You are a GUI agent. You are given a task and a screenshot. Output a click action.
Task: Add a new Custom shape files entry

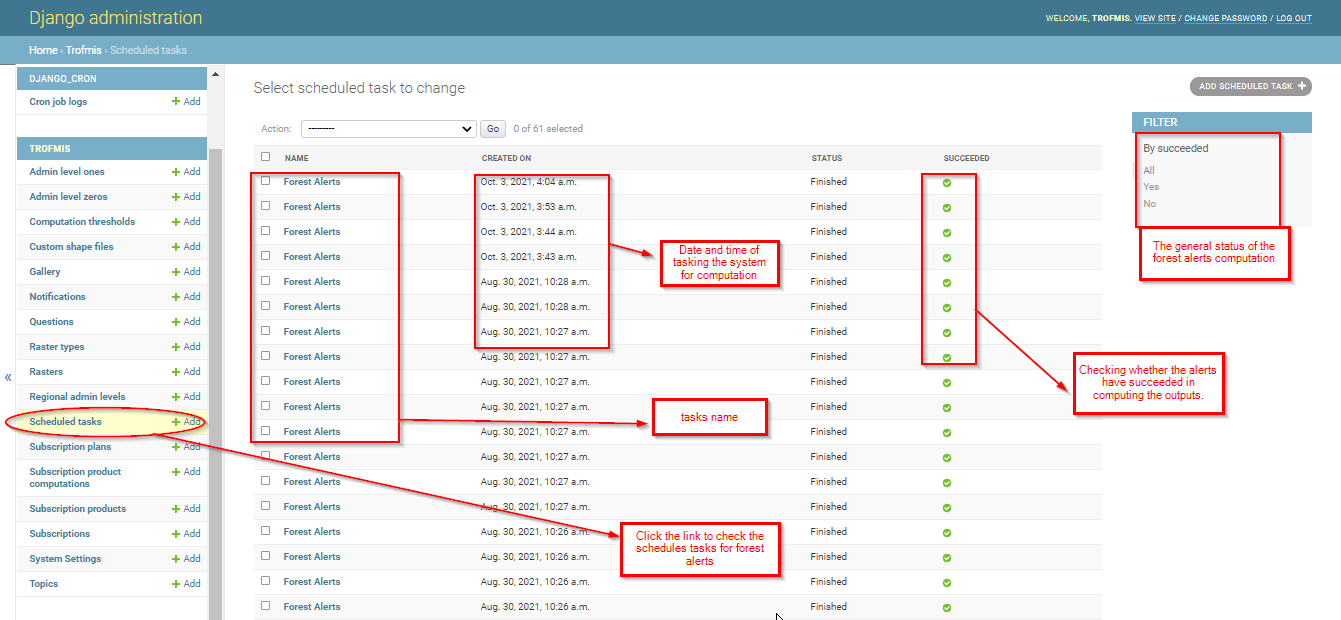[186, 247]
